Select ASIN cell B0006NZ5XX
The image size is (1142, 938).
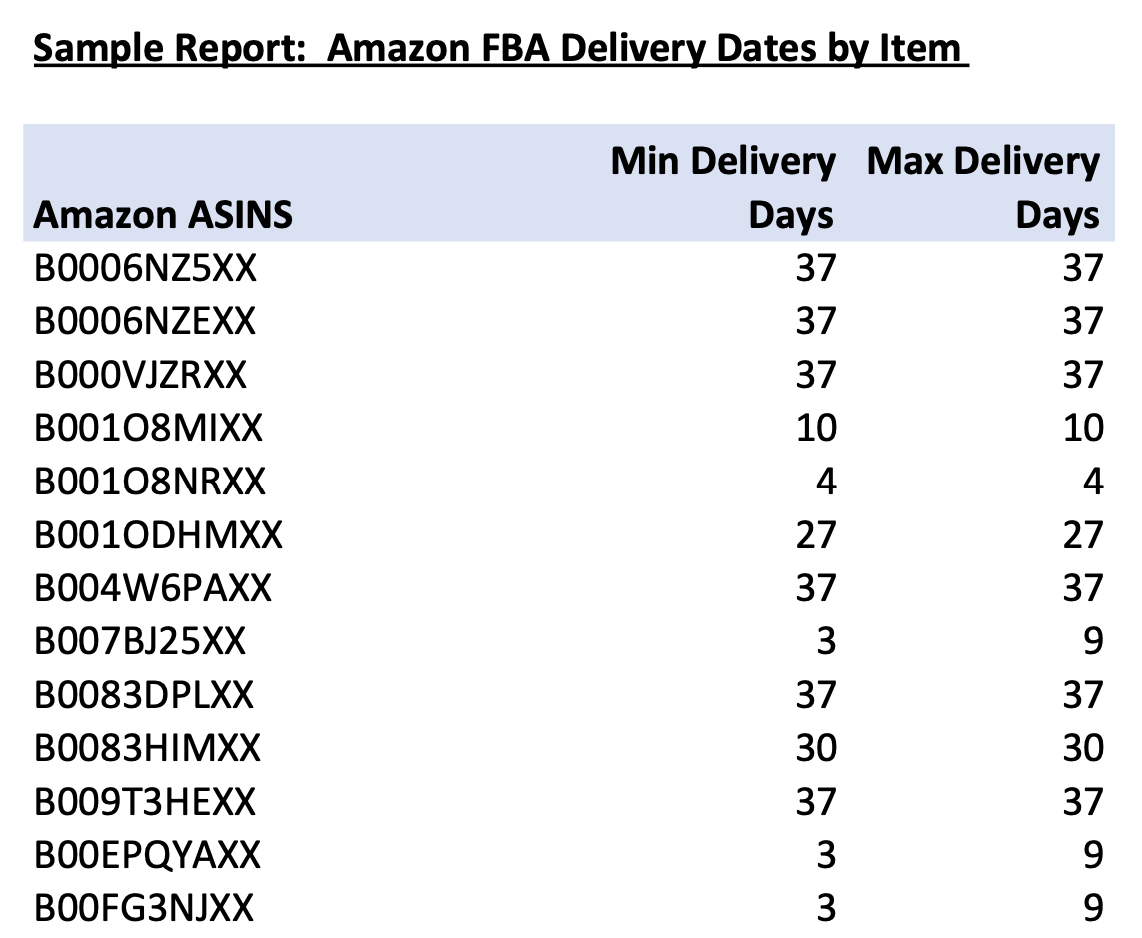click(x=146, y=268)
